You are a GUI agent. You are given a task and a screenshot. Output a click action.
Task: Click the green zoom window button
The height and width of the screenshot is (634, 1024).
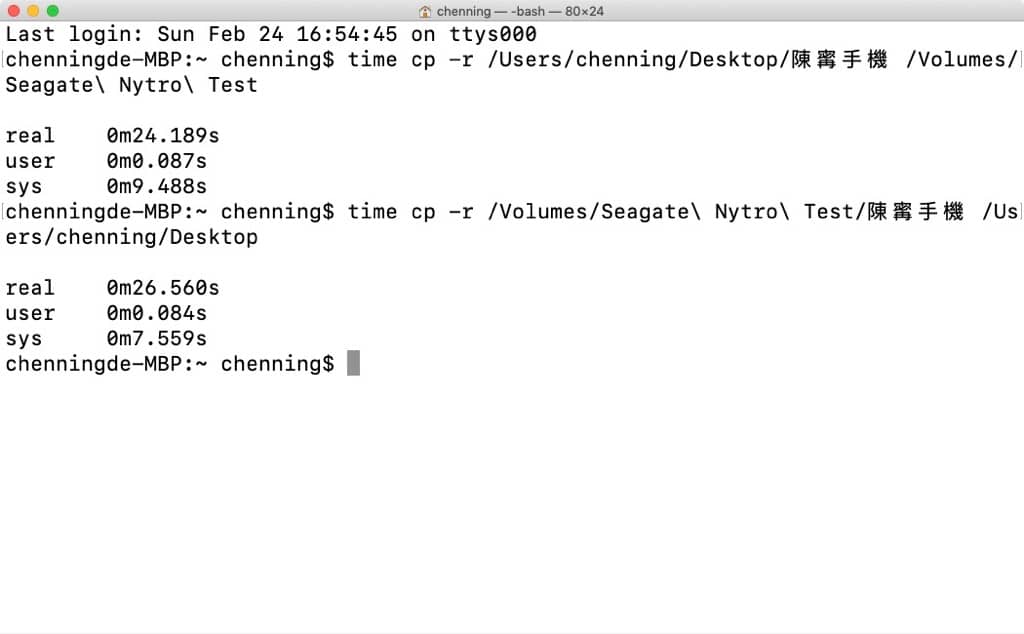tap(53, 10)
